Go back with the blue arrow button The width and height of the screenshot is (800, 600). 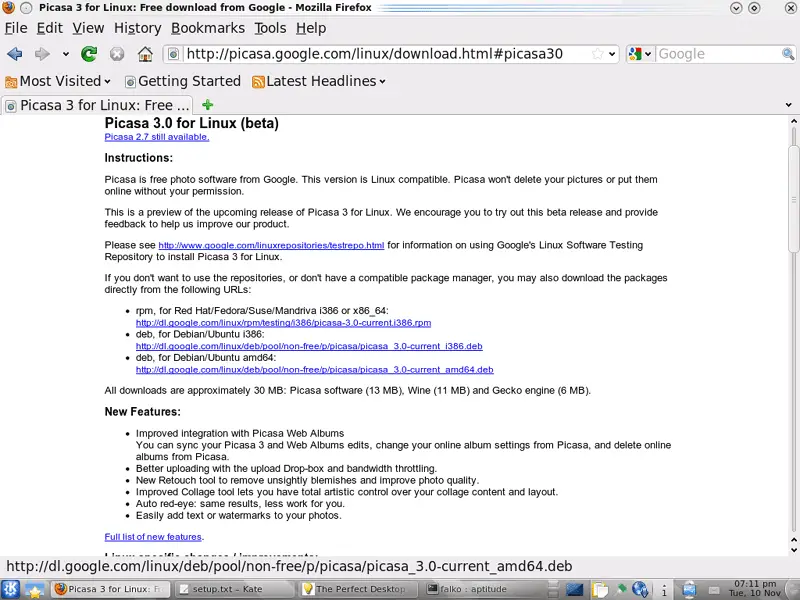point(15,54)
